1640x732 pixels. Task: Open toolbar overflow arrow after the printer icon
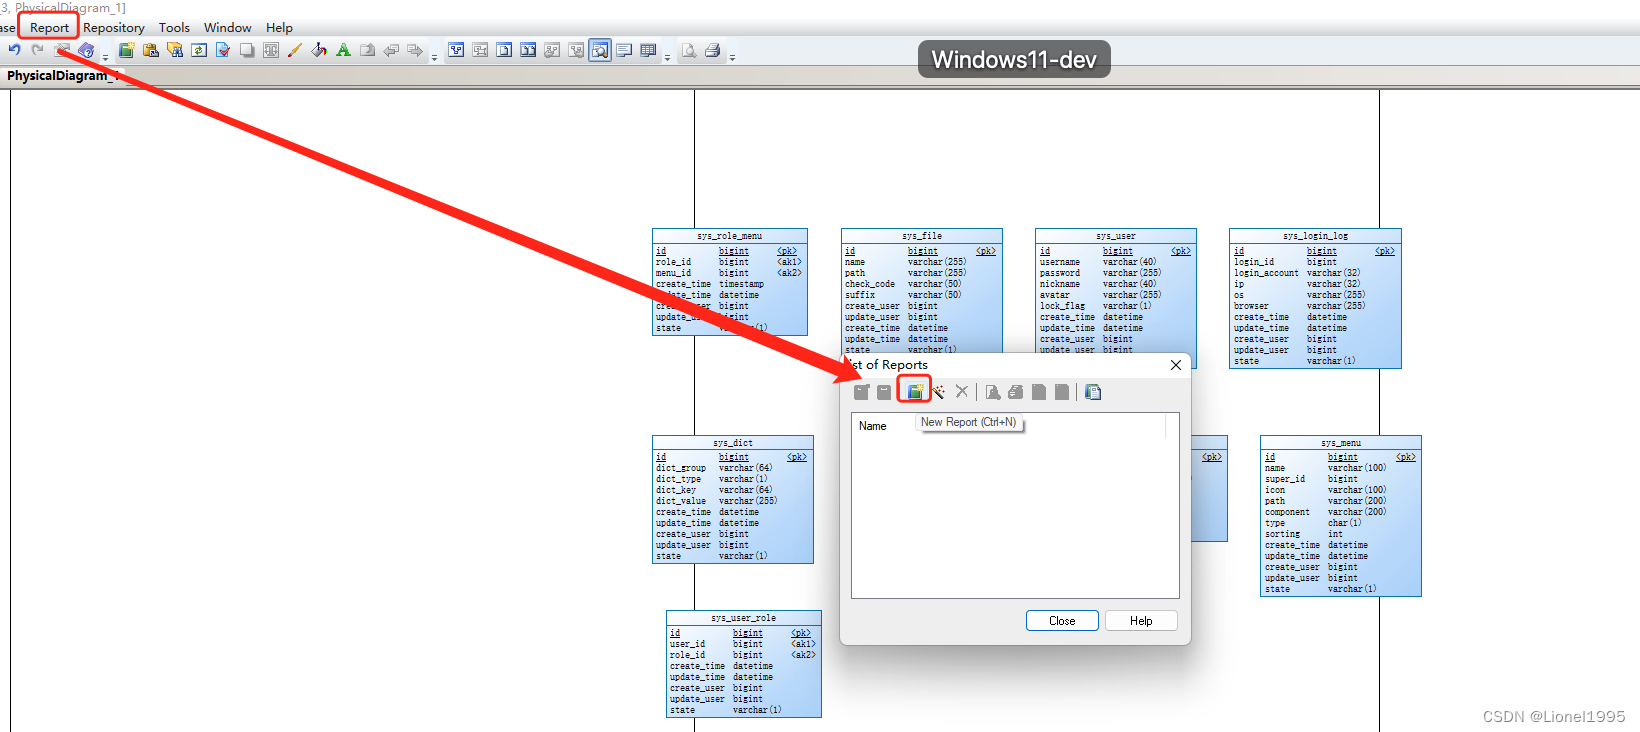732,57
